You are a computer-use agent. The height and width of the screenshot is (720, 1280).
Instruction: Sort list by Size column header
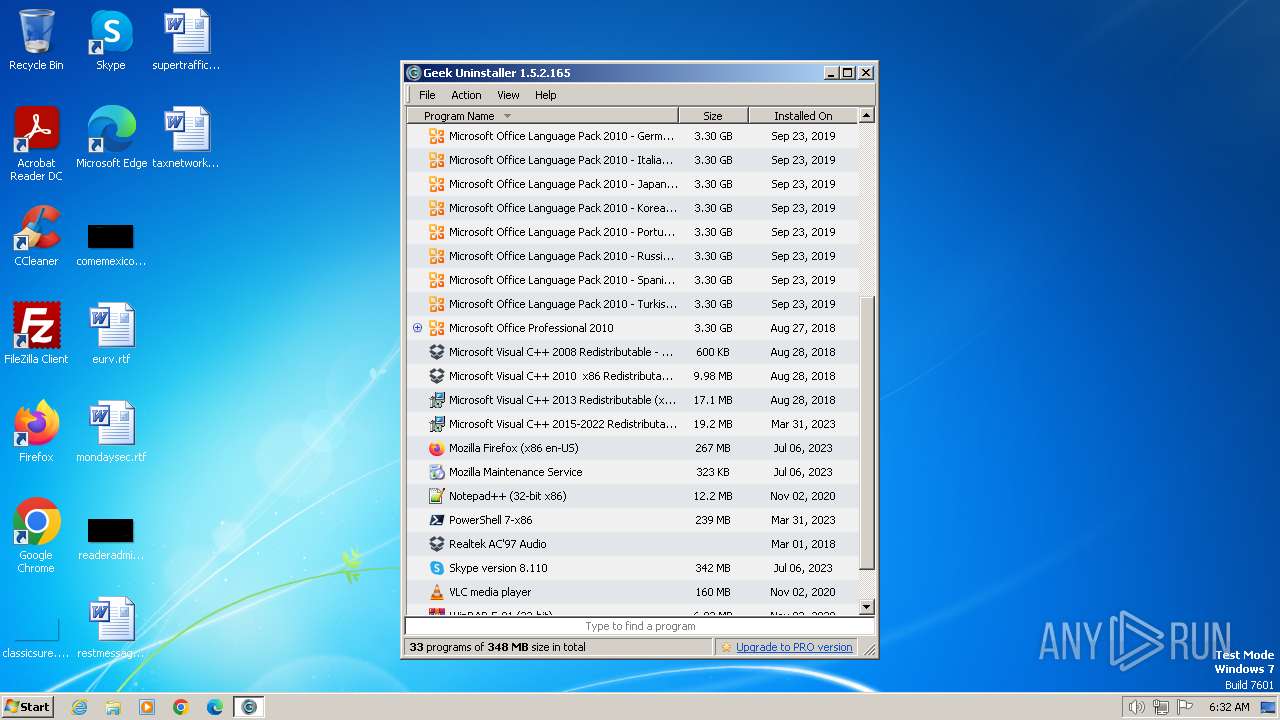(x=713, y=116)
